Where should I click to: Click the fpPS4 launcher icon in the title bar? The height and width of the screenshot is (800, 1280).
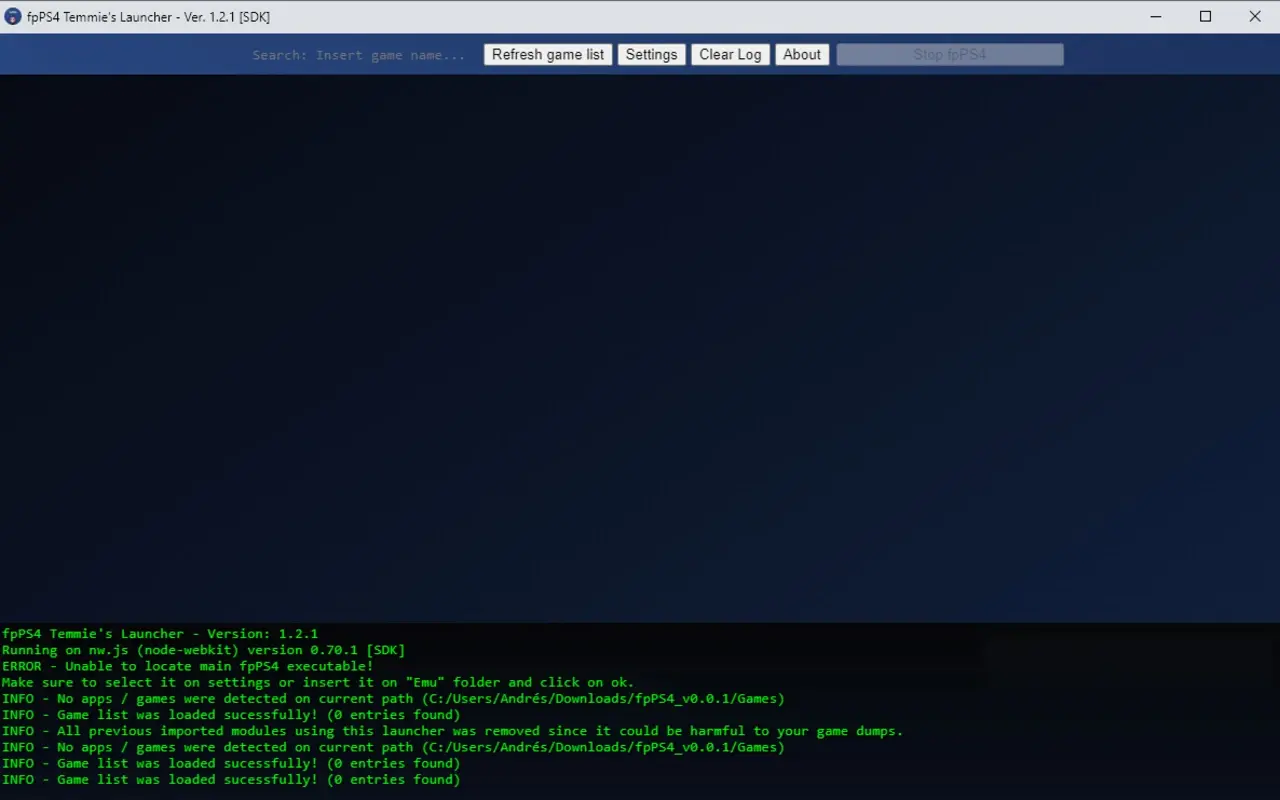13,16
